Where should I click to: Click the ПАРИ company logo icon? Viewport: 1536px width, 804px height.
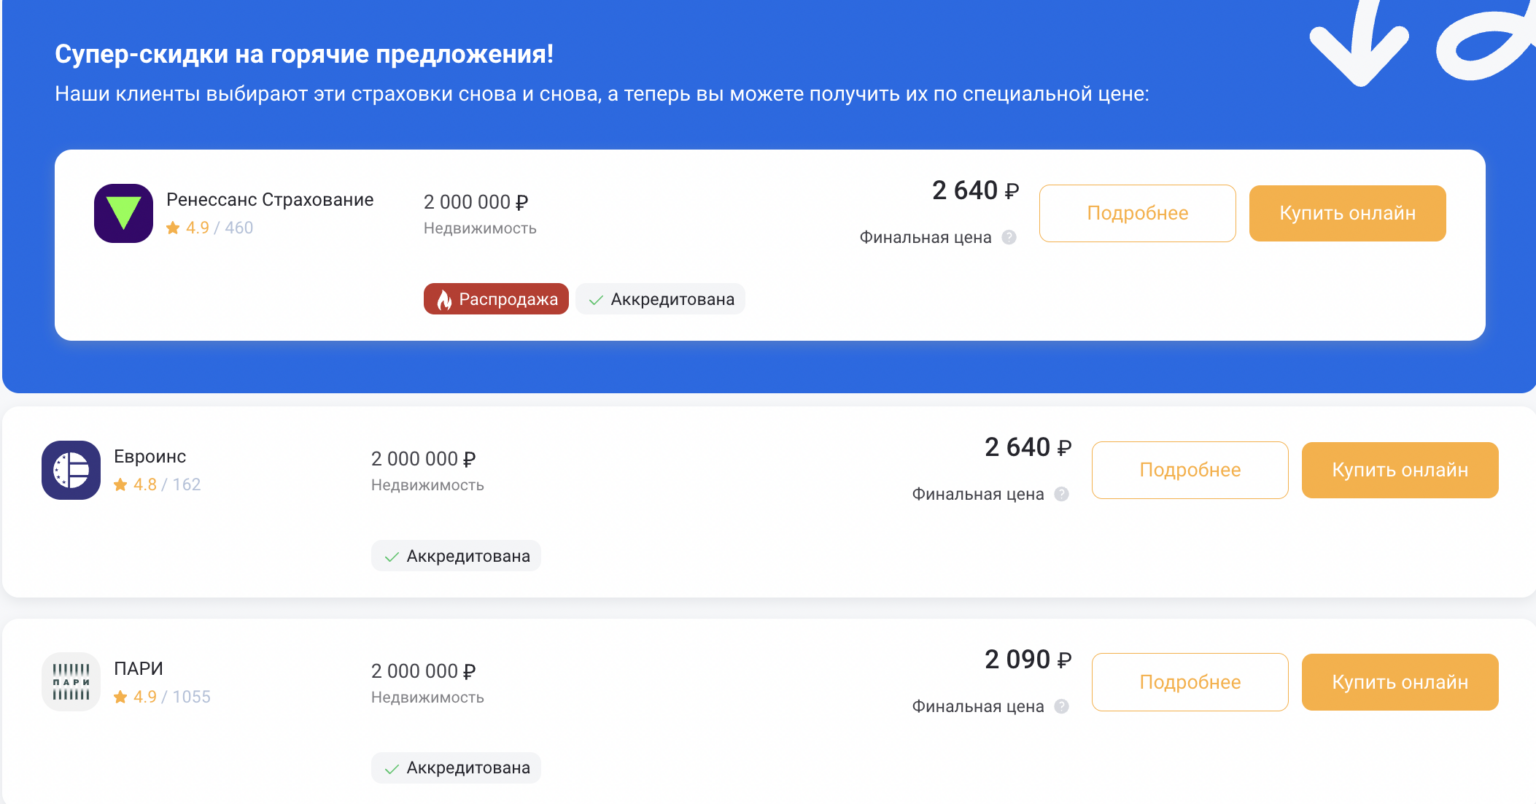point(71,682)
